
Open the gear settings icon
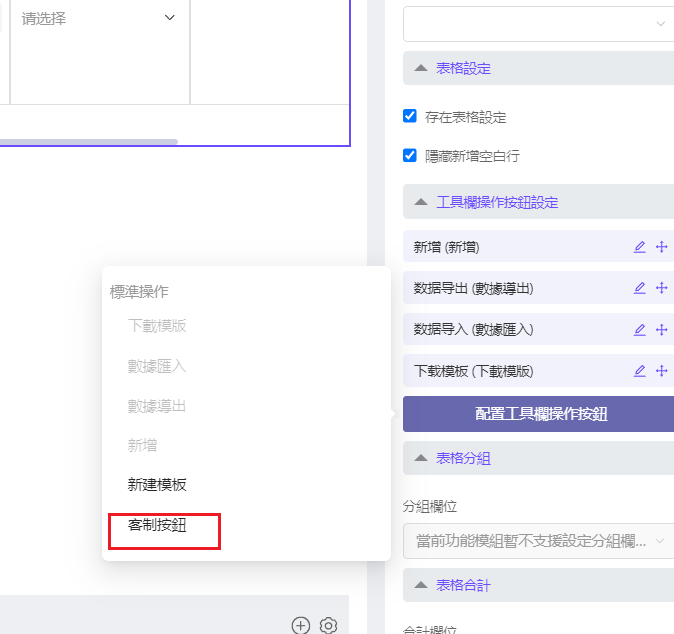[x=328, y=625]
